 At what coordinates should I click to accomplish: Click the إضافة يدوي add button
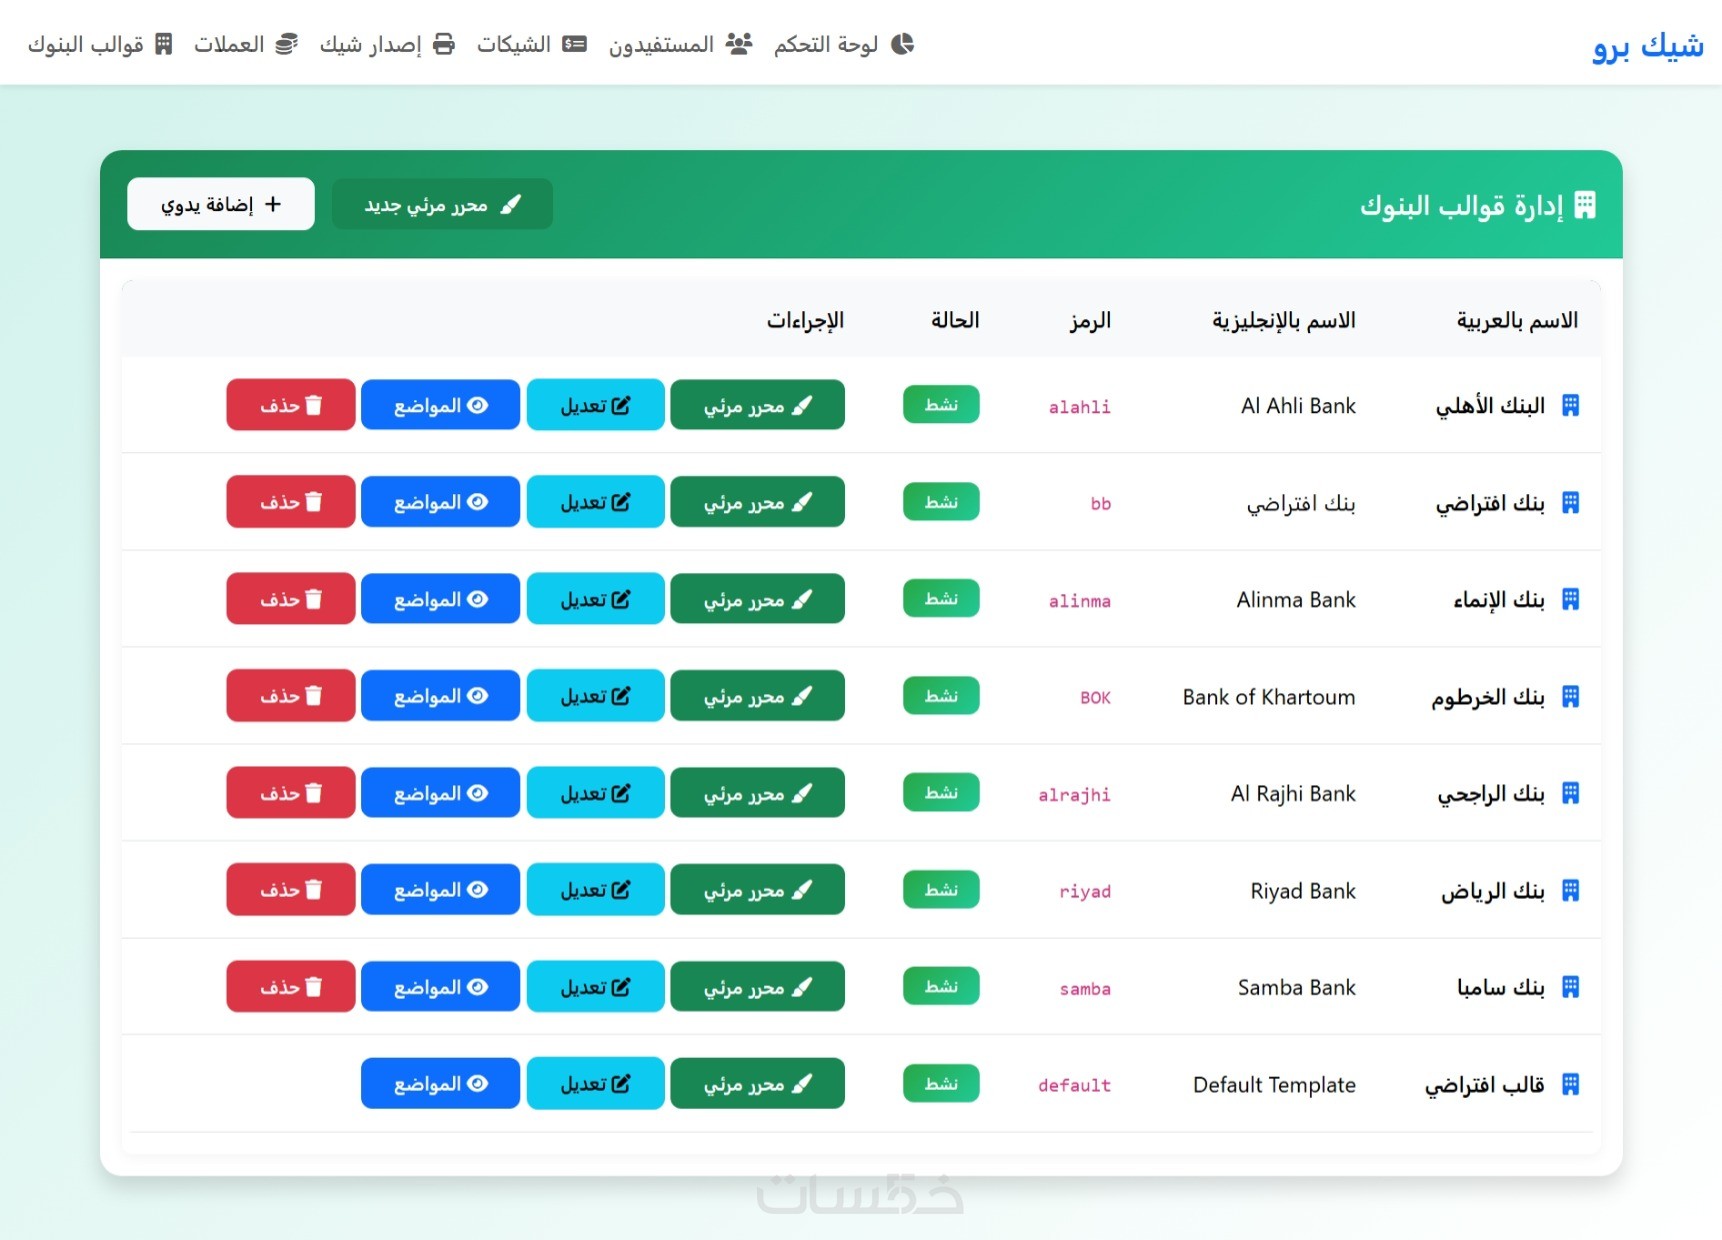pos(221,204)
